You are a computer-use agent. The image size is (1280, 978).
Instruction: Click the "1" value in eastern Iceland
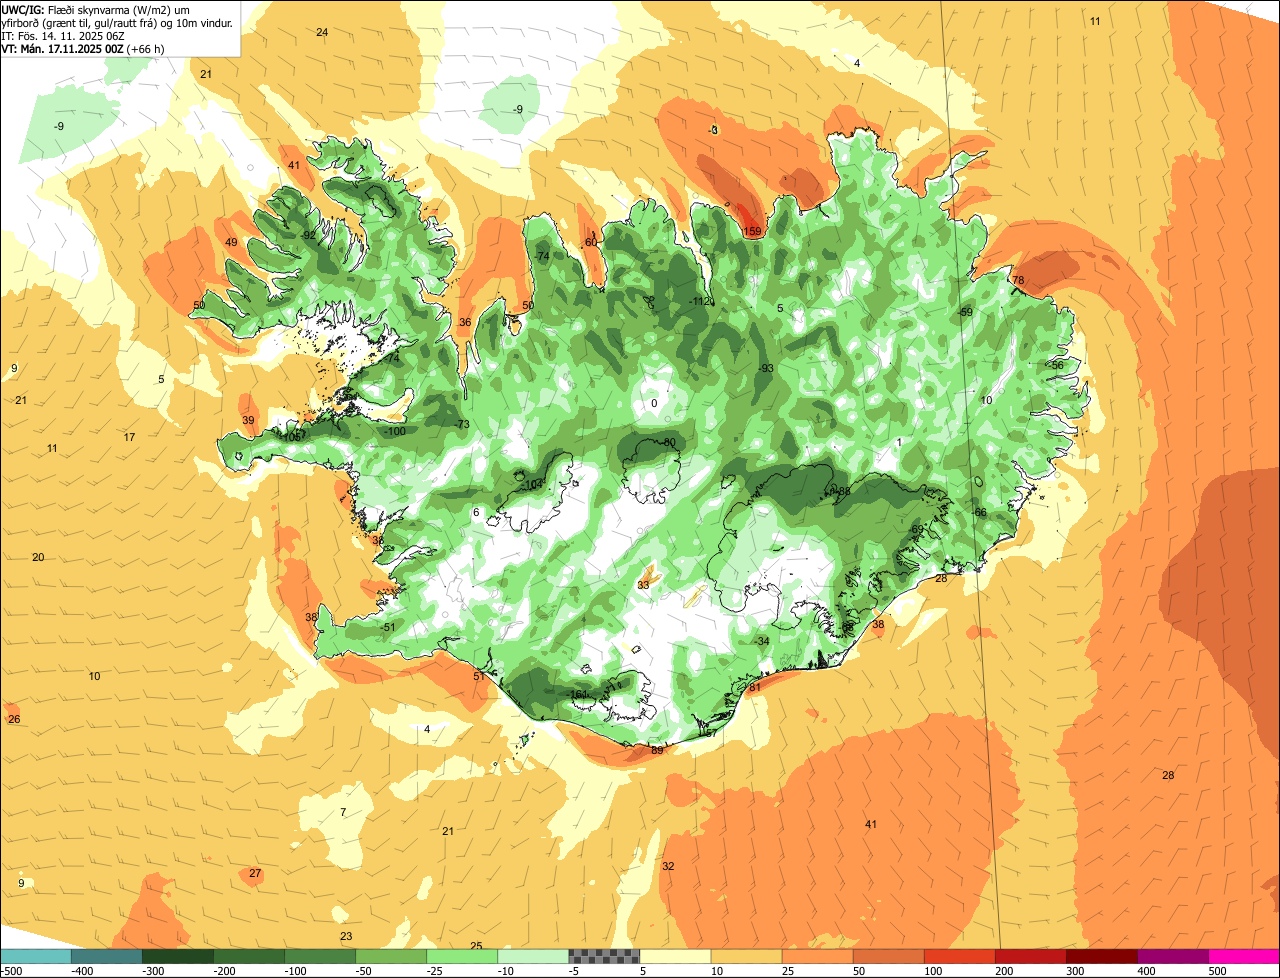coord(899,442)
